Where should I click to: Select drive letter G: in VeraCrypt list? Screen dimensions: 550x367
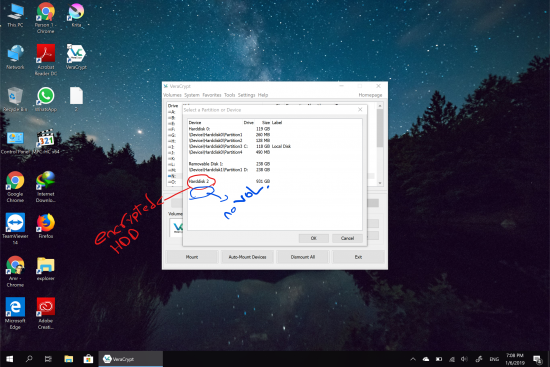point(172,135)
